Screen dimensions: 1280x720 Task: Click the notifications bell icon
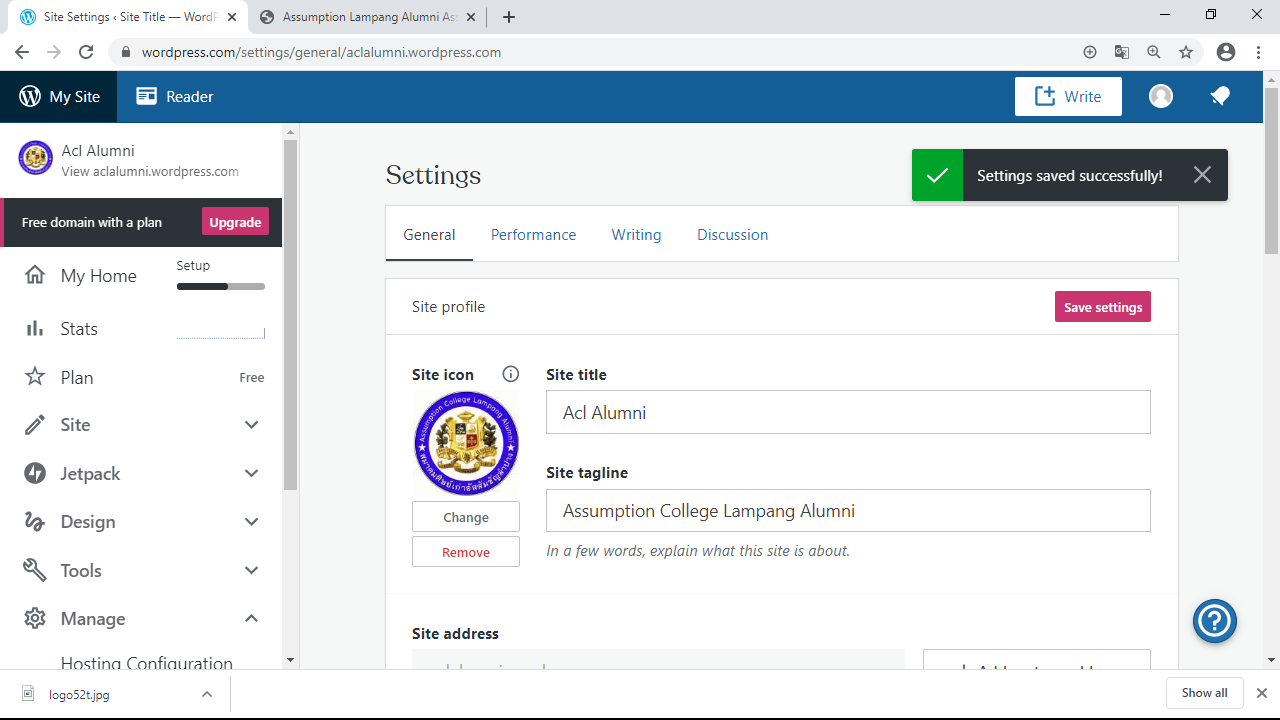(1219, 96)
